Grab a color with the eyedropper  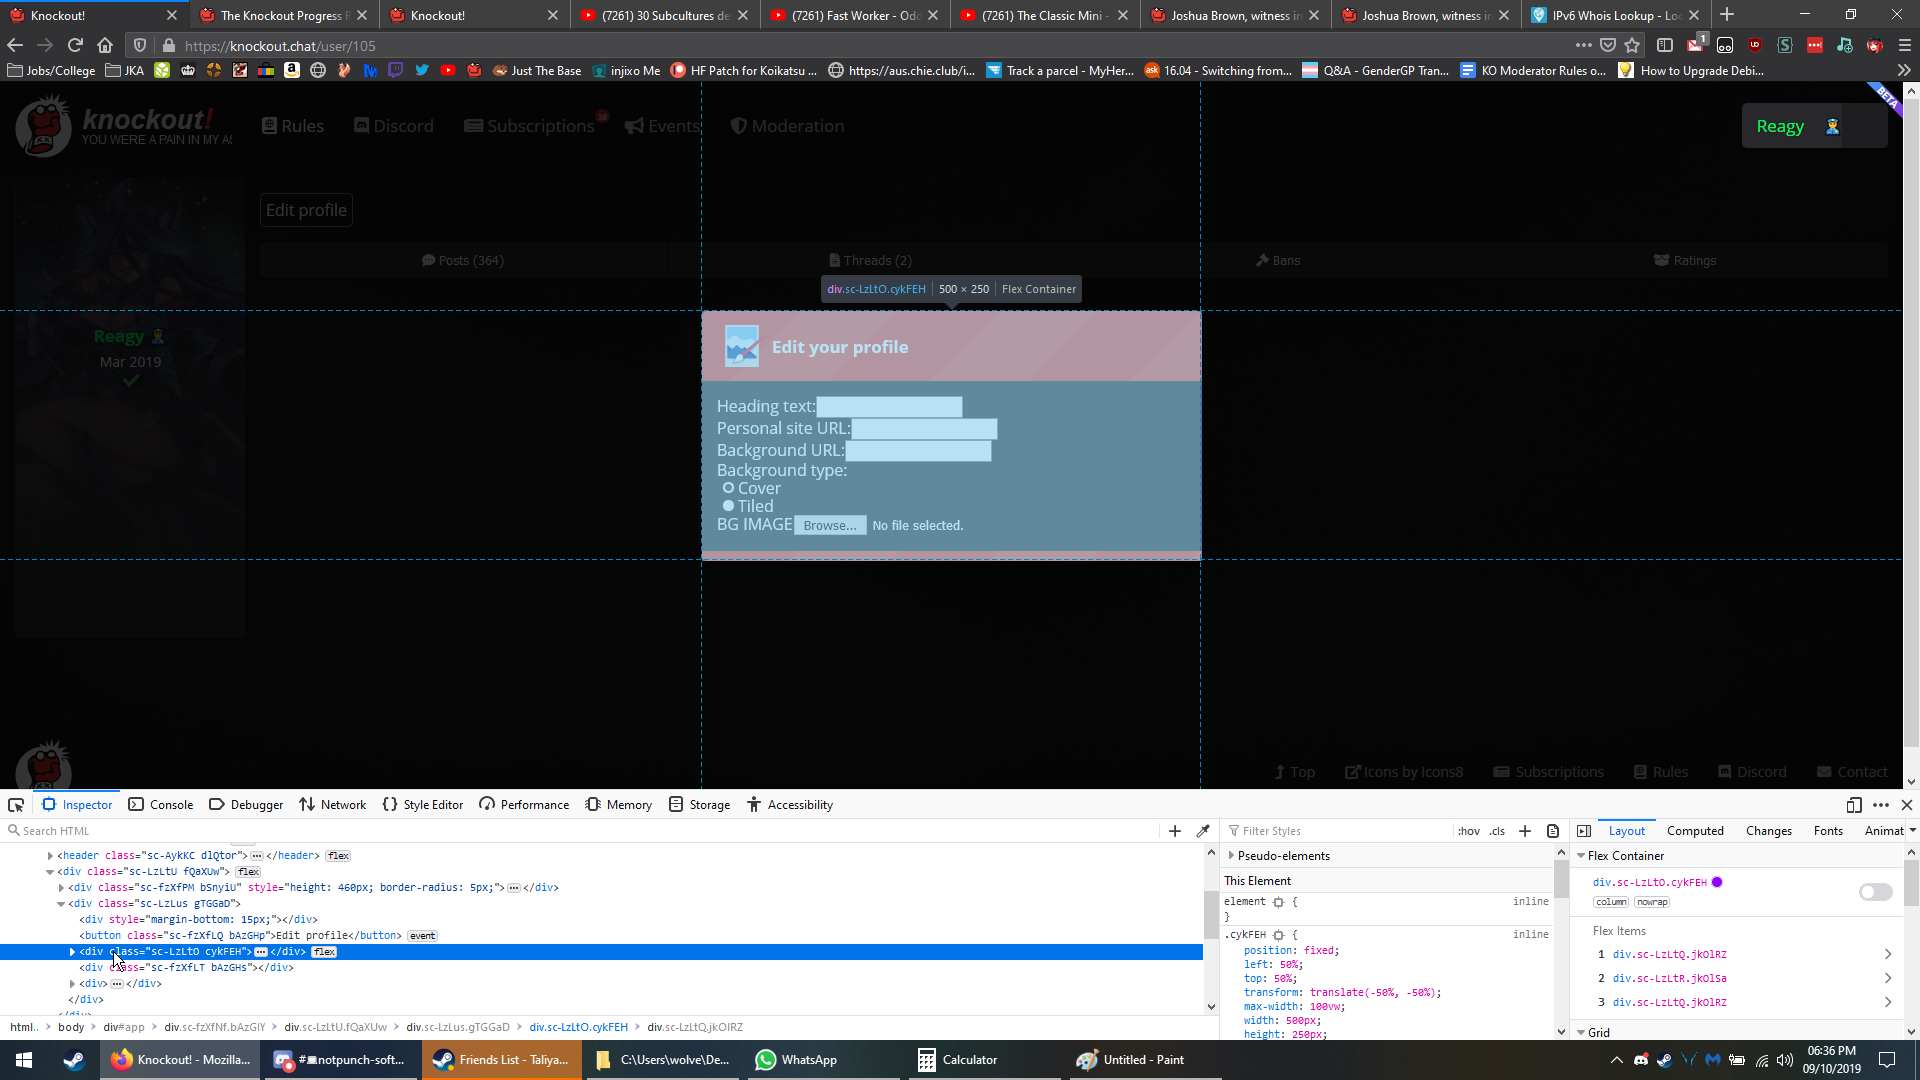1203,831
